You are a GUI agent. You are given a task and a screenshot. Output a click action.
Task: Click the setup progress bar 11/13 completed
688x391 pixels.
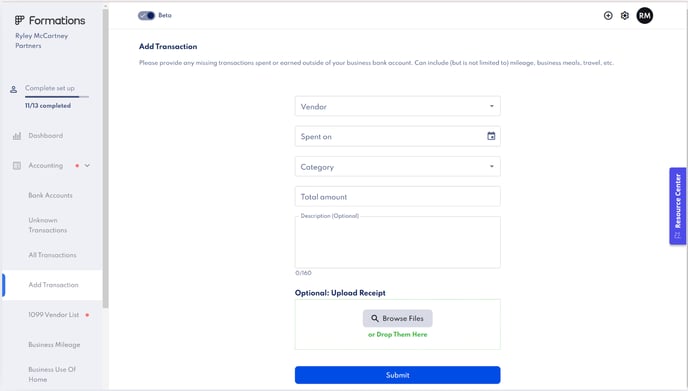57,97
